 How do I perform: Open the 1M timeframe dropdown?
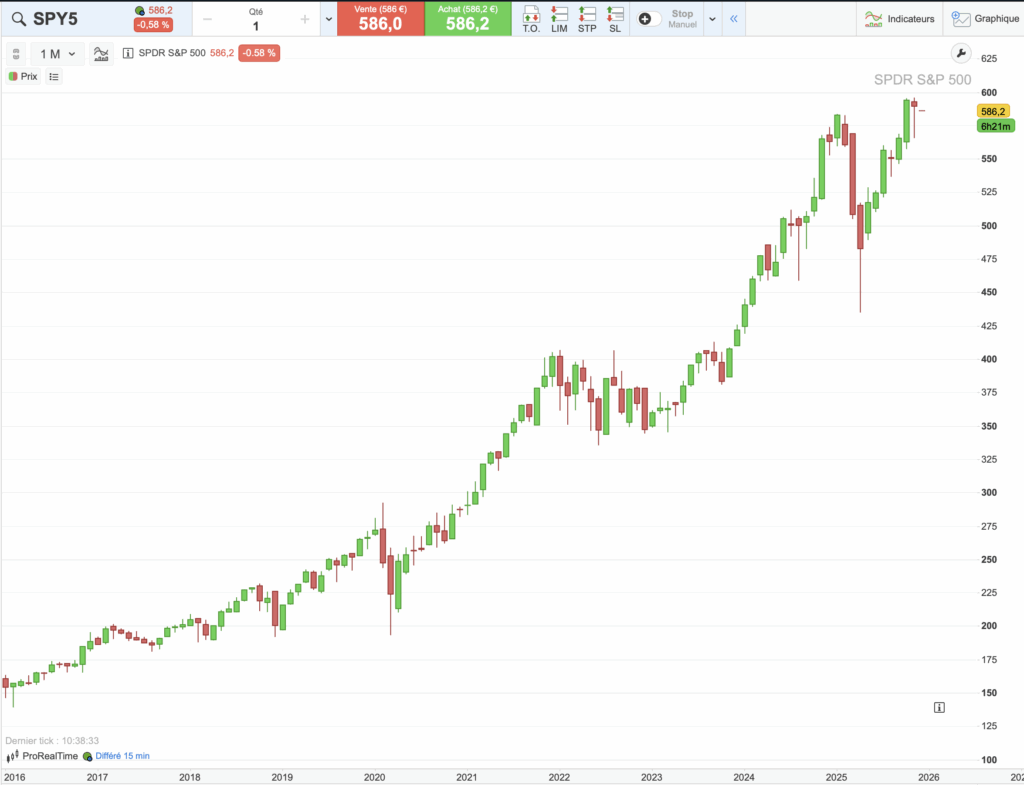(x=57, y=53)
